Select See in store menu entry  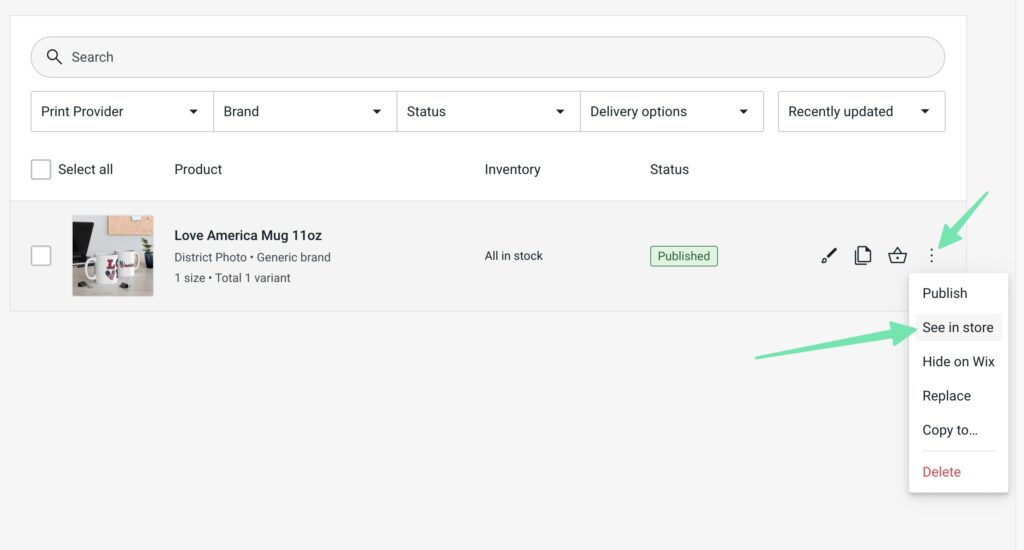957,327
